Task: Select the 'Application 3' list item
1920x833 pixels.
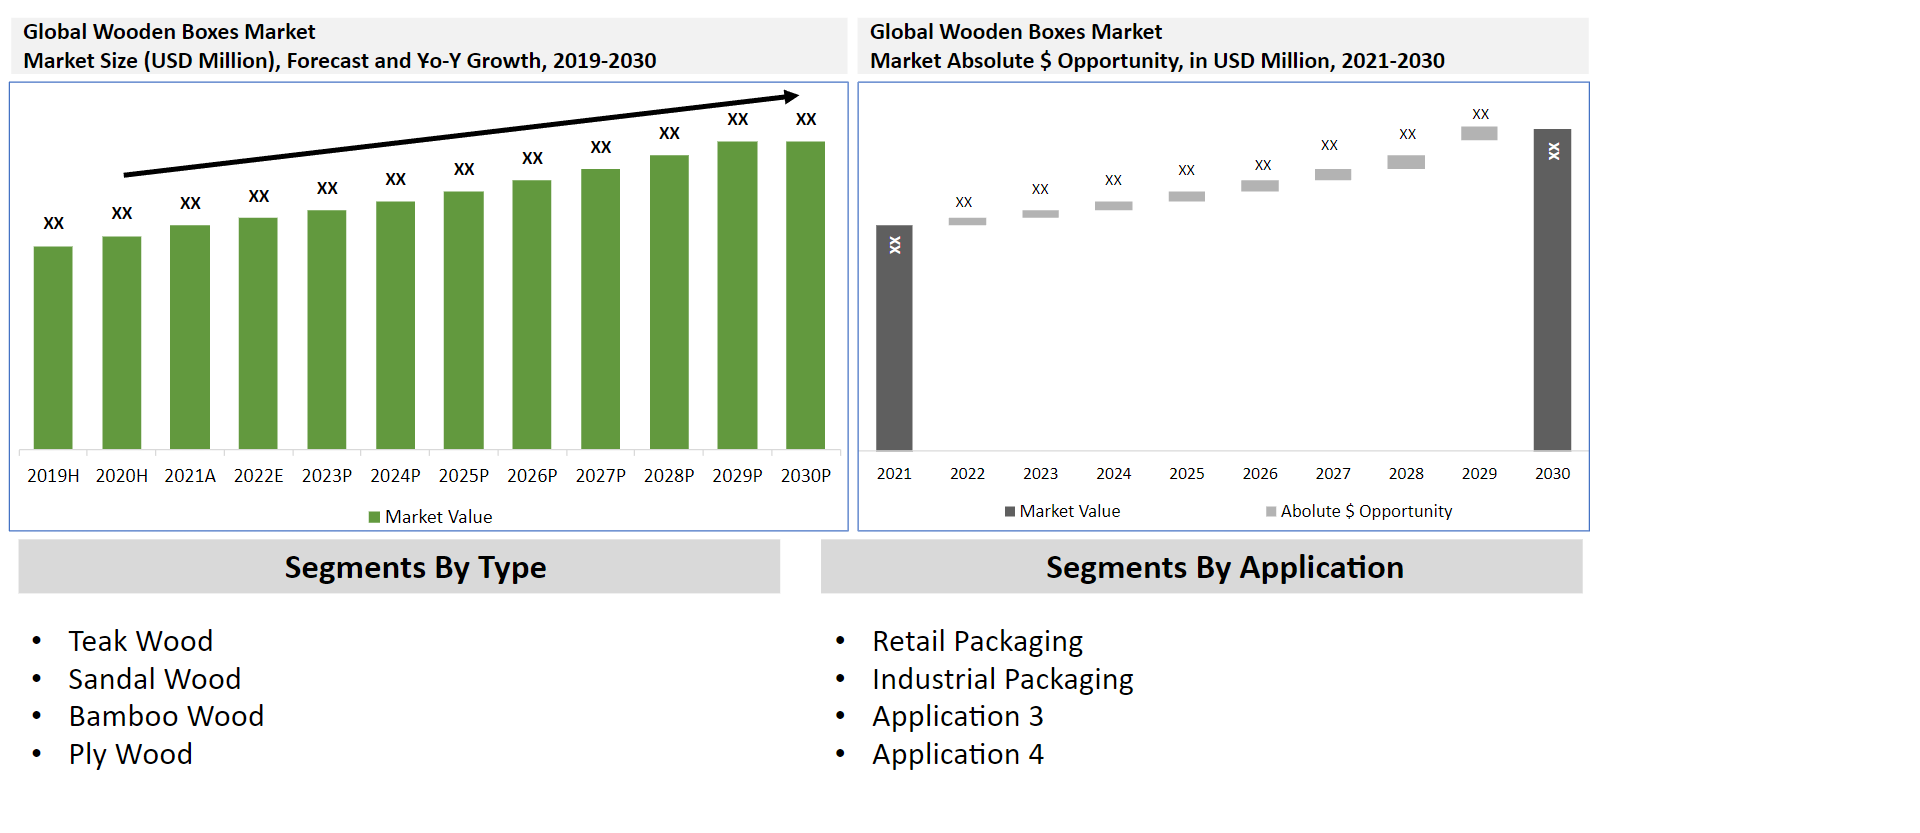Action: (957, 716)
